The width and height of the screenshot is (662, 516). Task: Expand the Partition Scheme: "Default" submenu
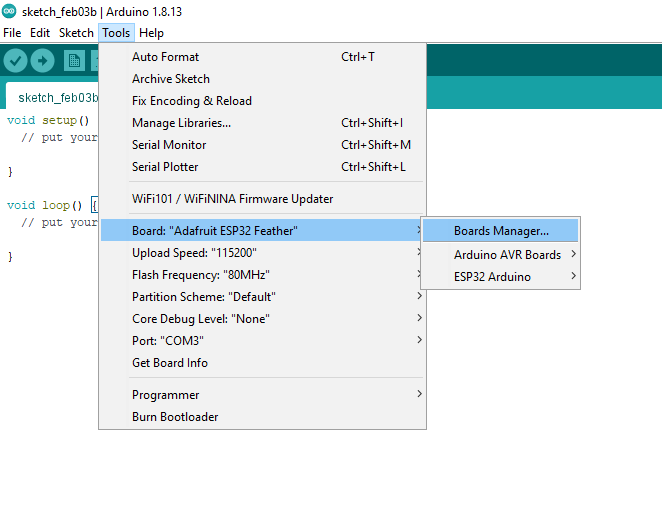[x=262, y=297]
